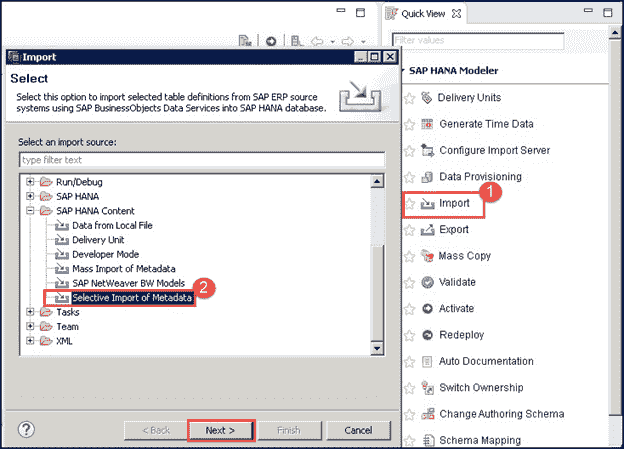Screen dimensions: 624x449
Task: Star the Validate entry
Action: [x=410, y=283]
